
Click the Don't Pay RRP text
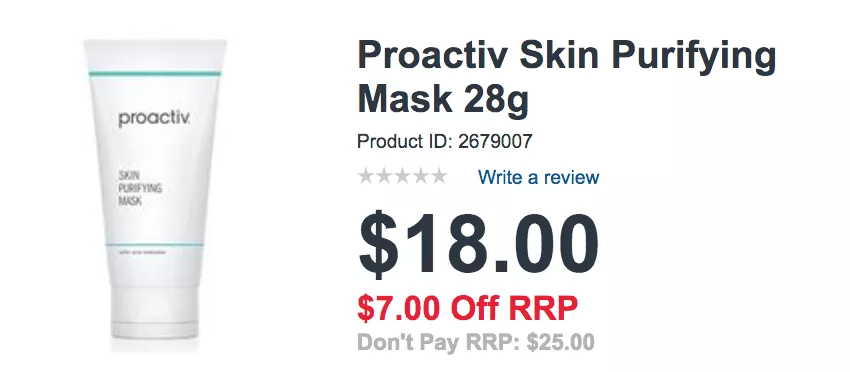[x=439, y=342]
